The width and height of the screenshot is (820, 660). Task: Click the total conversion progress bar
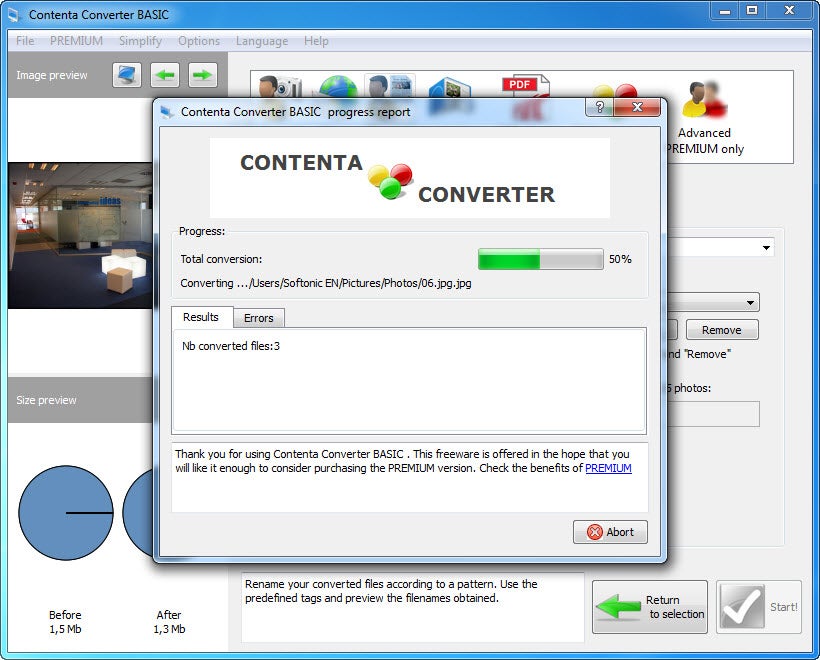tap(541, 259)
